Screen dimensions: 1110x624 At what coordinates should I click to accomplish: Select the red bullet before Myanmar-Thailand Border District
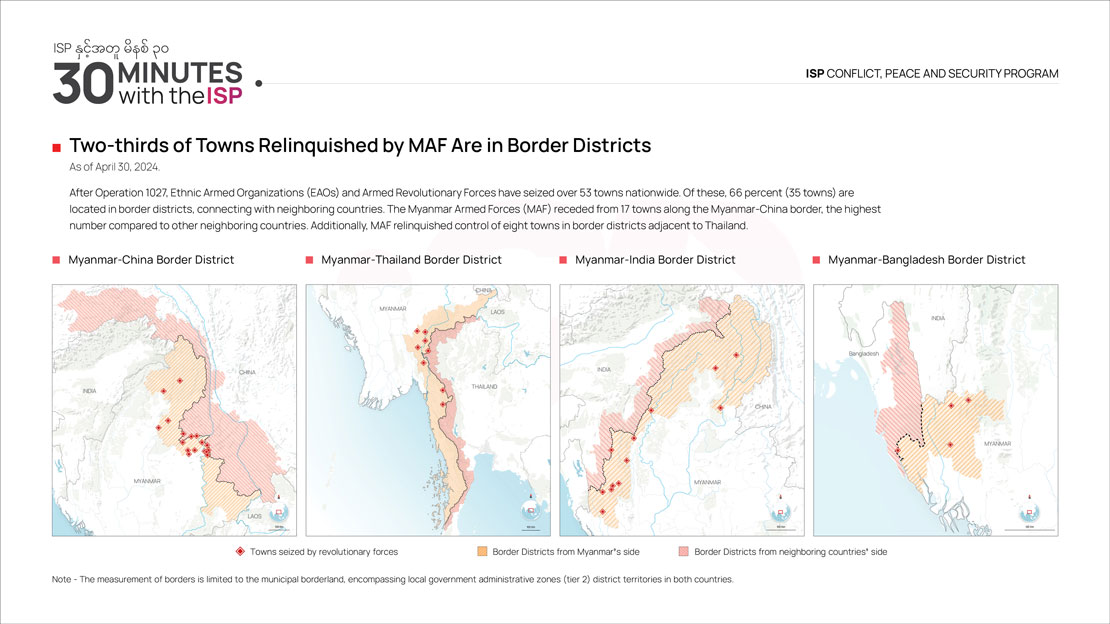pos(310,260)
